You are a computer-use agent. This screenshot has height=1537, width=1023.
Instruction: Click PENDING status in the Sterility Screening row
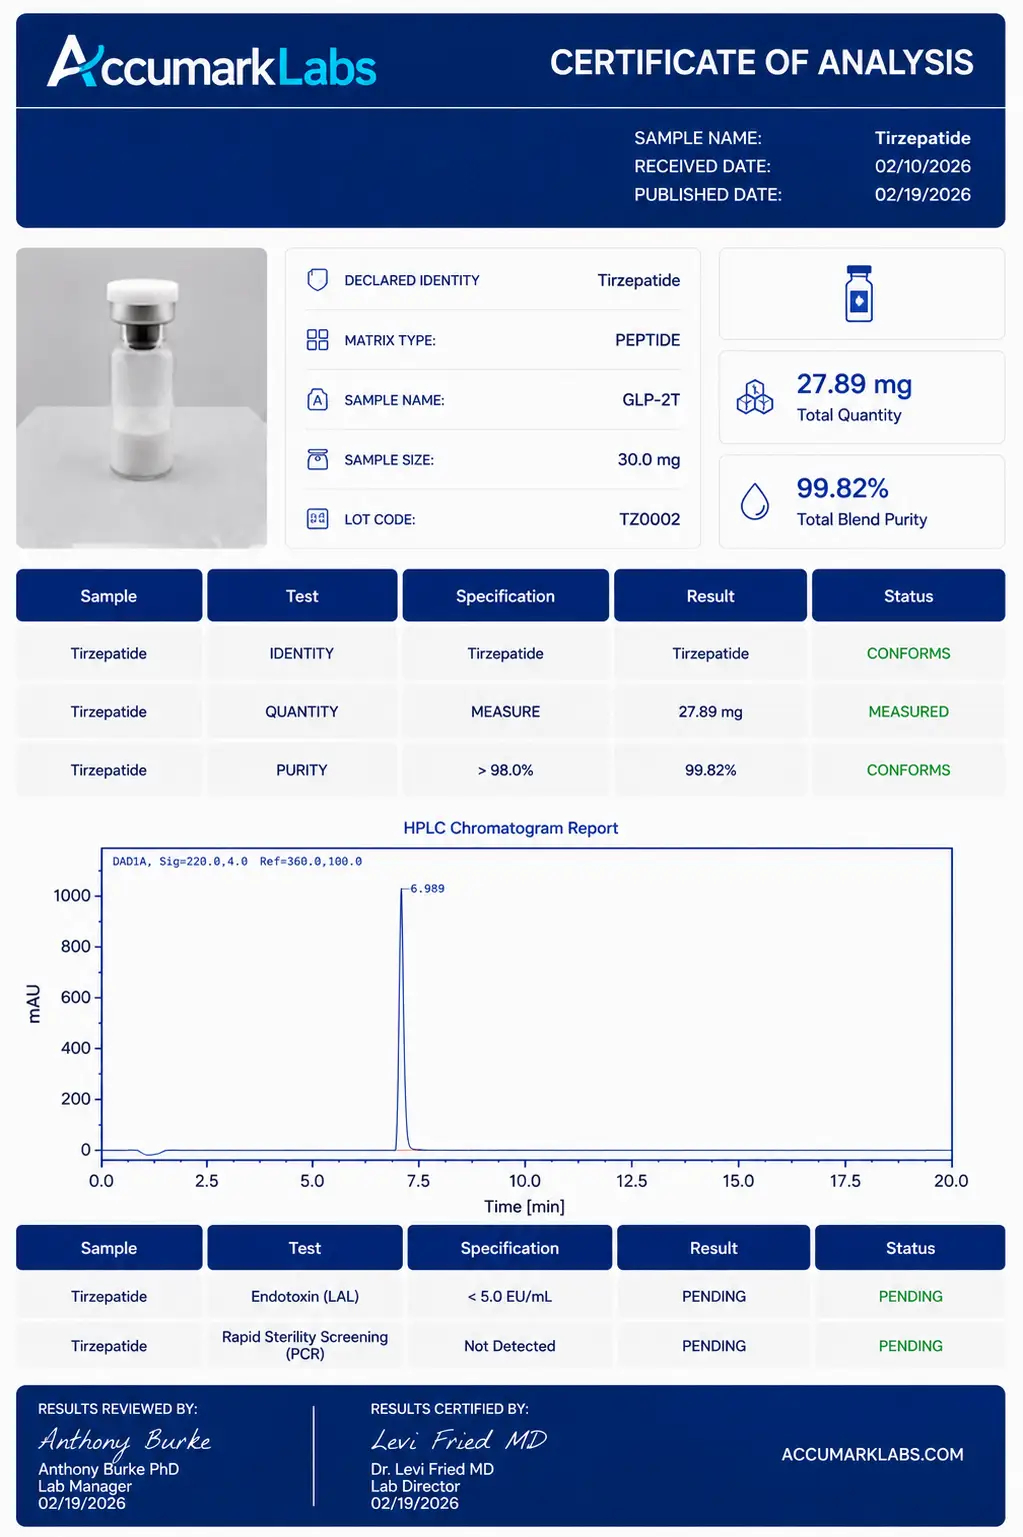(910, 1346)
